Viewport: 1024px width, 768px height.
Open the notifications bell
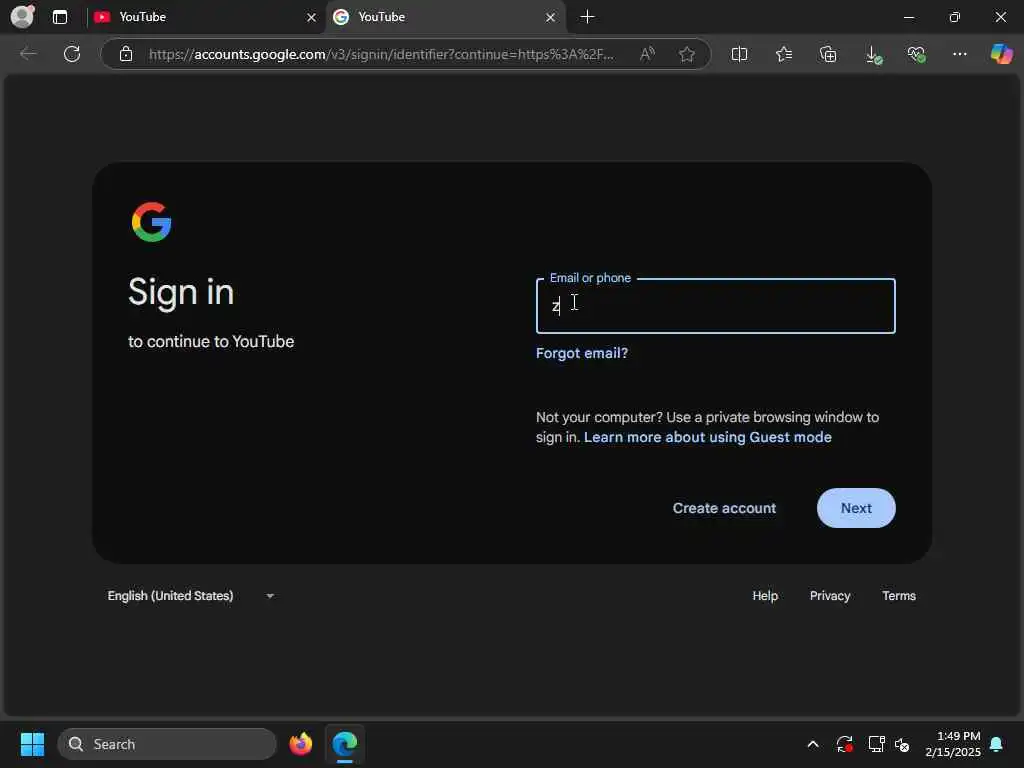[x=997, y=744]
